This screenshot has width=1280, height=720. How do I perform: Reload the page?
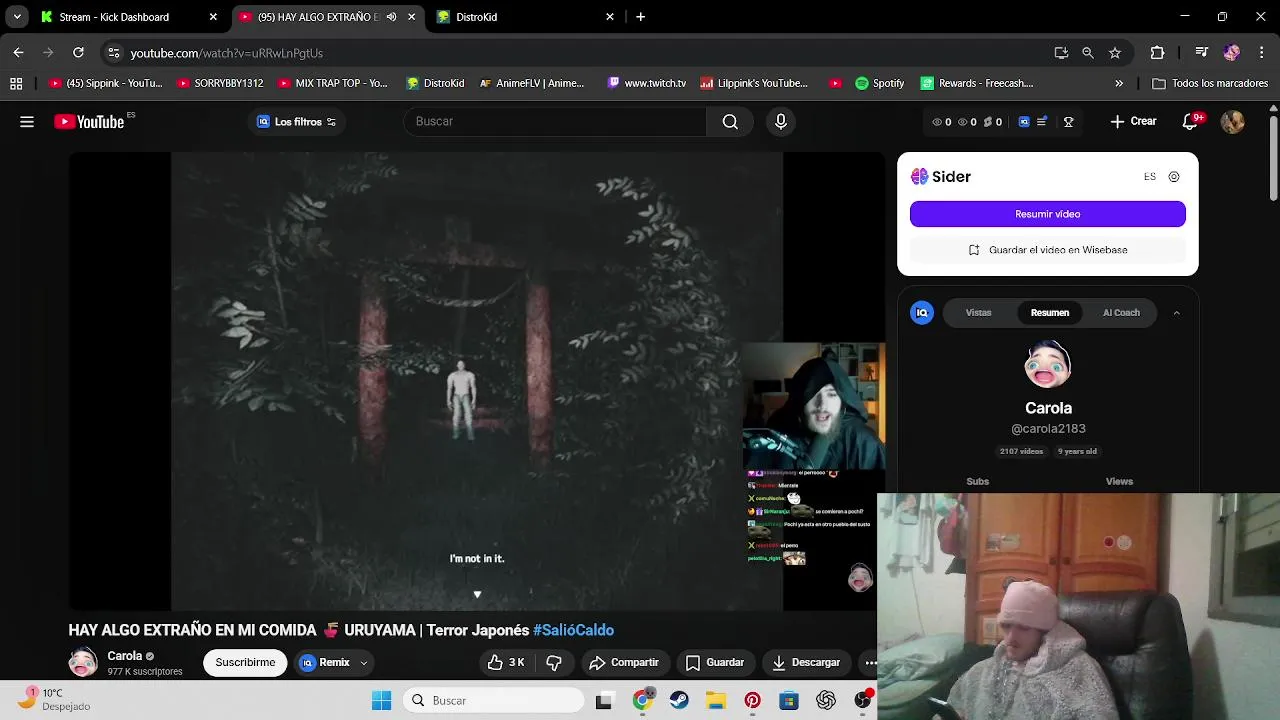pyautogui.click(x=78, y=53)
